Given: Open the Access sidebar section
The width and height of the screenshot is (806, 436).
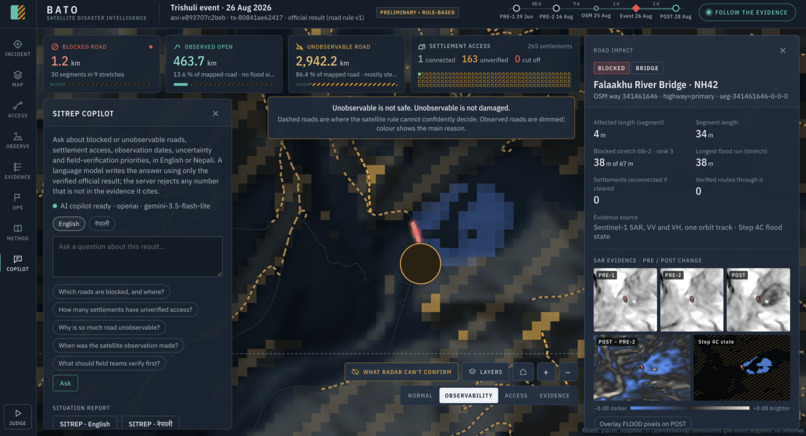Looking at the screenshot, I should click(x=17, y=110).
